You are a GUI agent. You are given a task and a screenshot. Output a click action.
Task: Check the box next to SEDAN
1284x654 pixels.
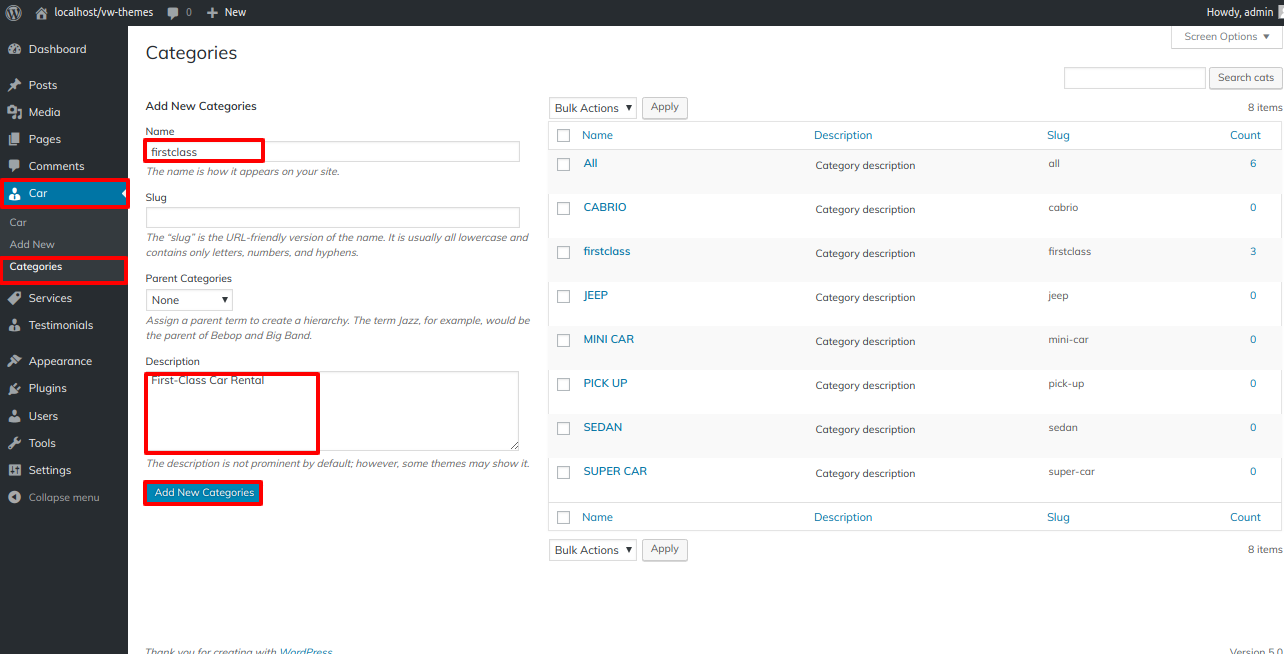563,428
